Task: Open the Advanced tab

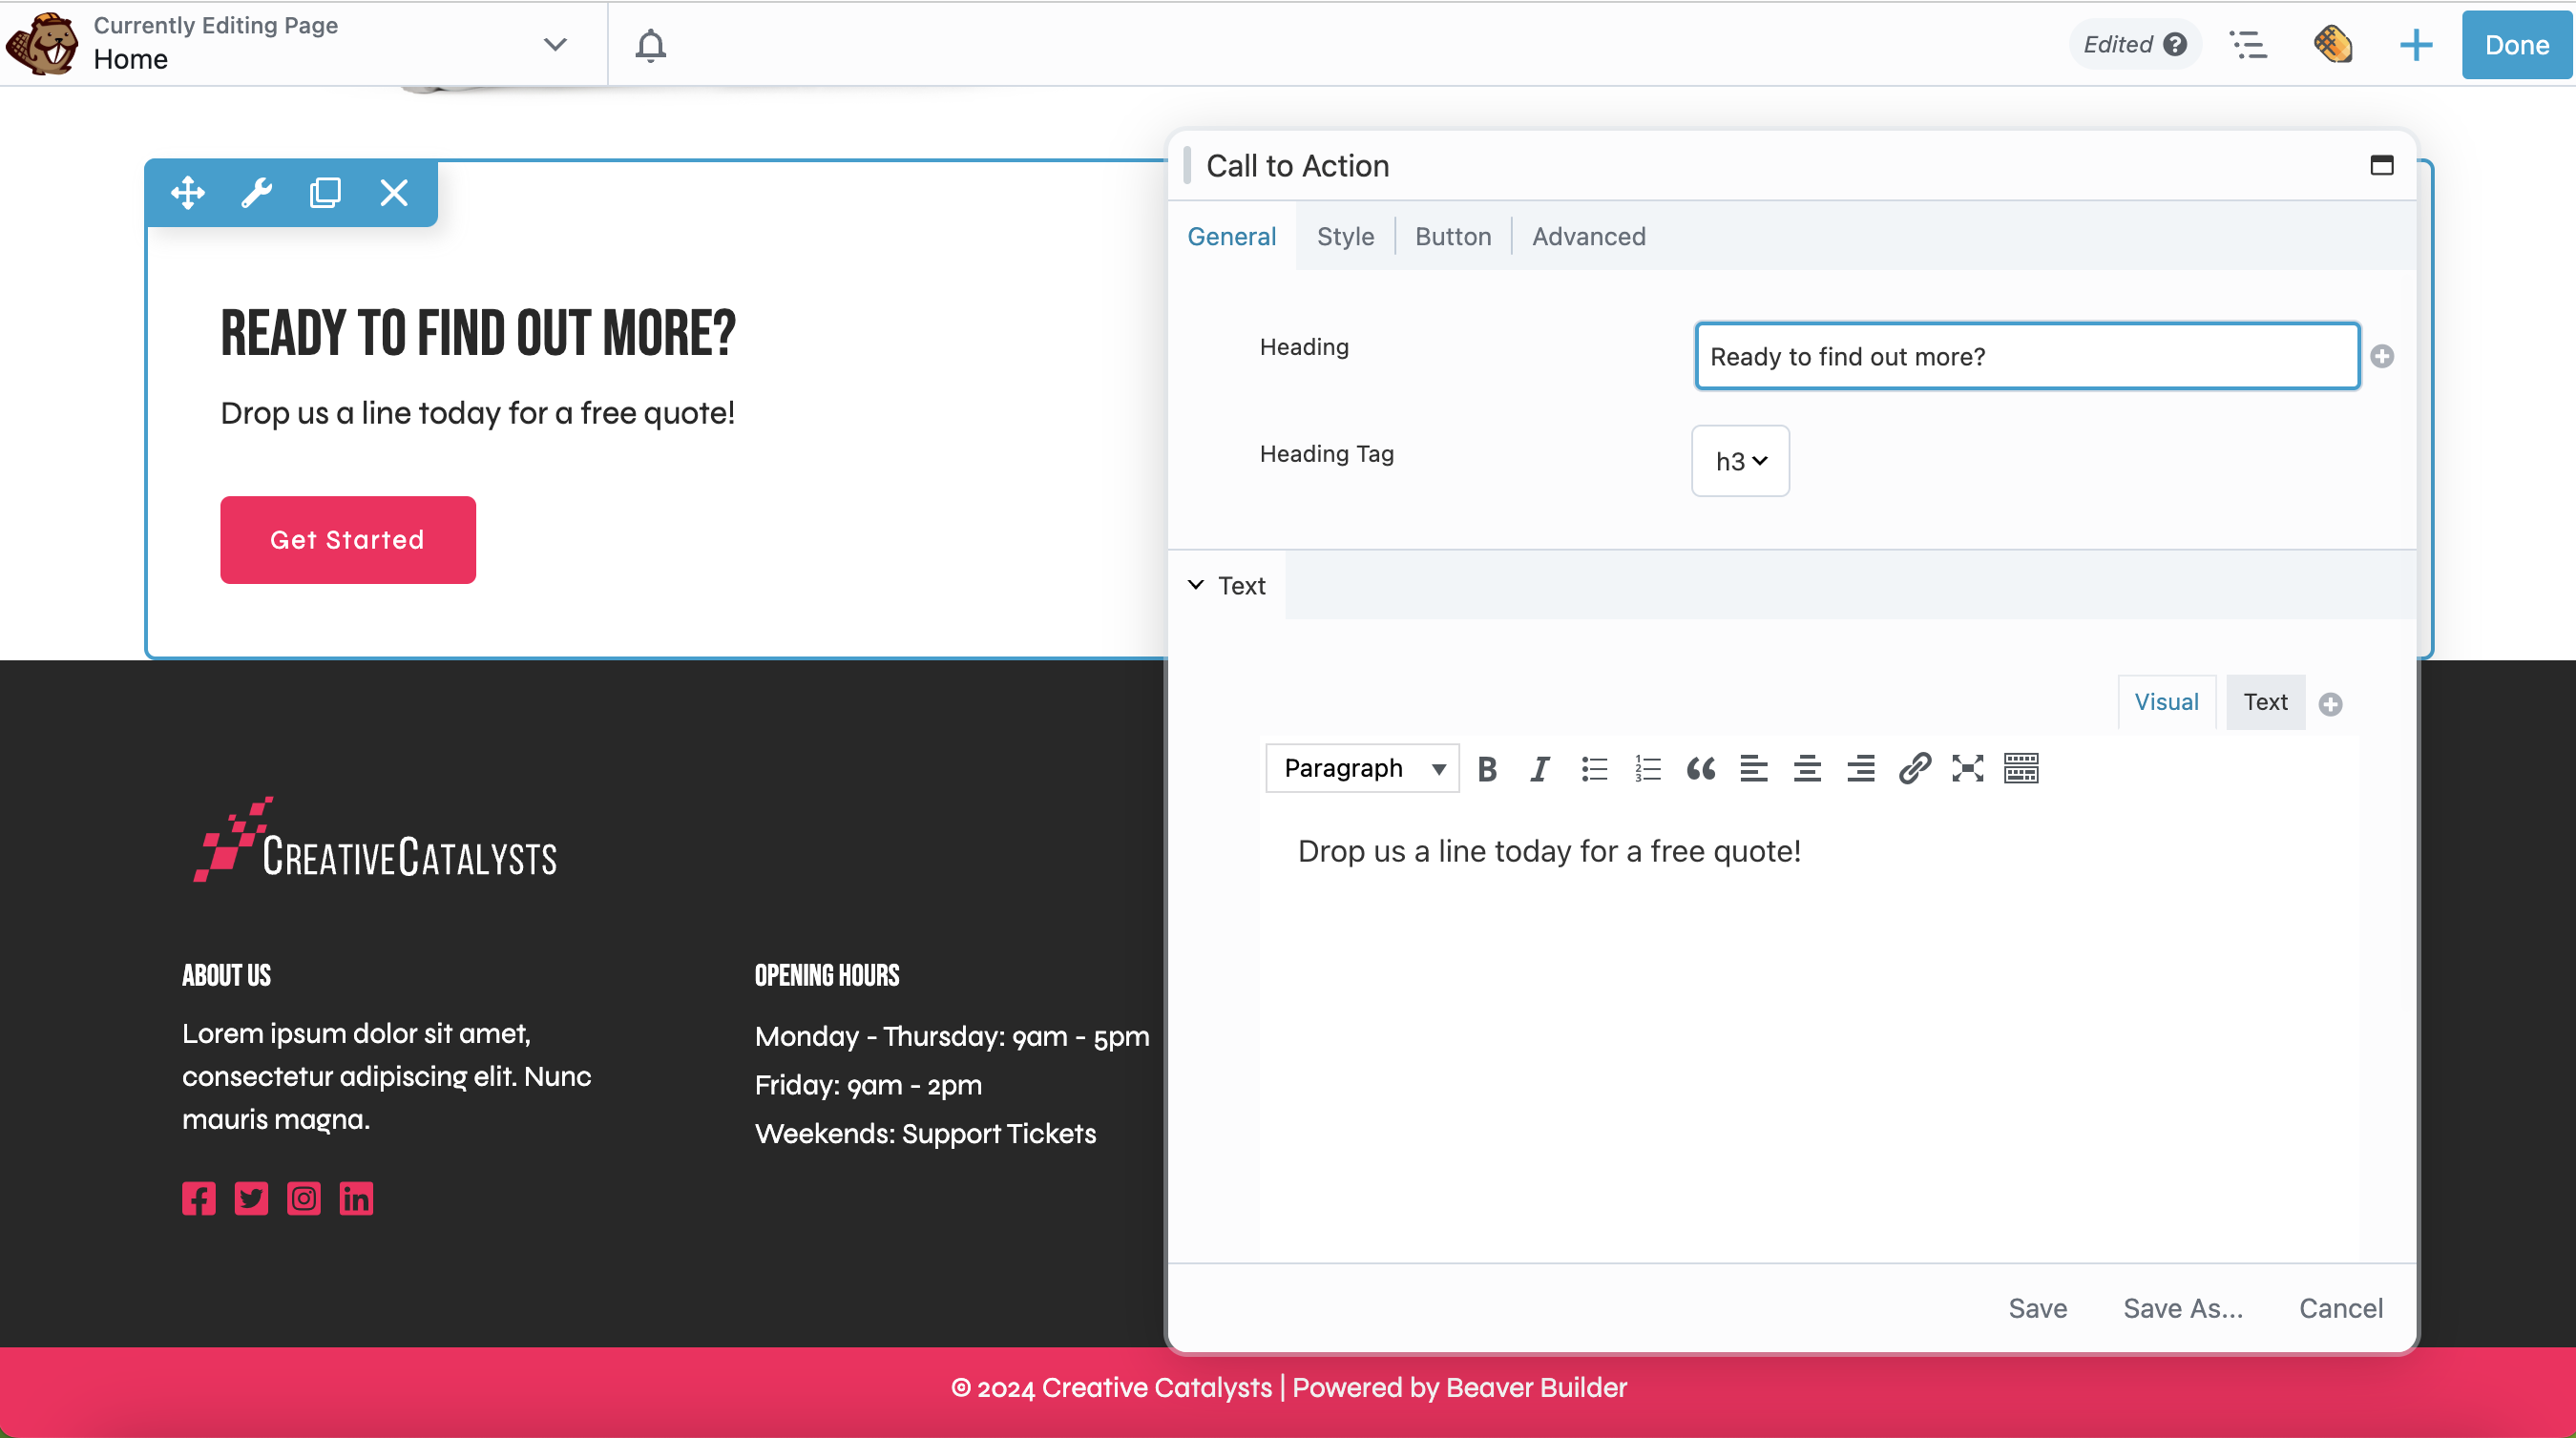Action: coord(1588,236)
